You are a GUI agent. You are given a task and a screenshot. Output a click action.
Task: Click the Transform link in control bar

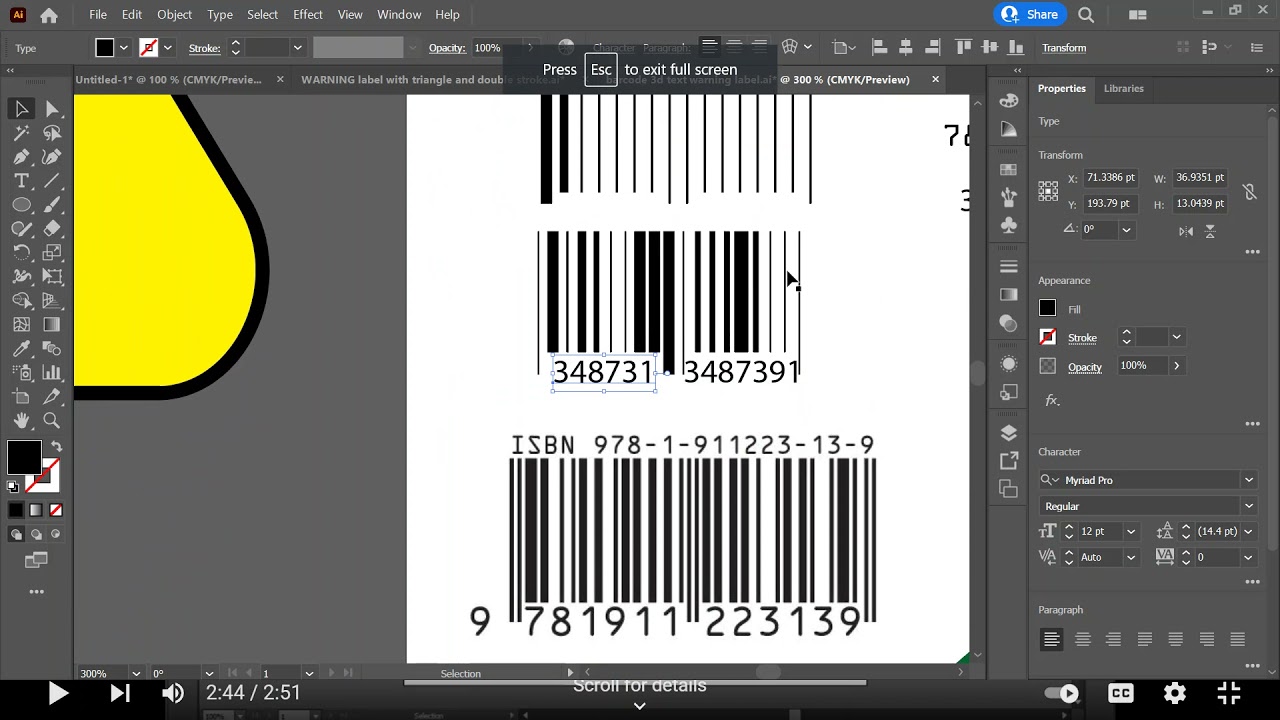click(x=1064, y=48)
